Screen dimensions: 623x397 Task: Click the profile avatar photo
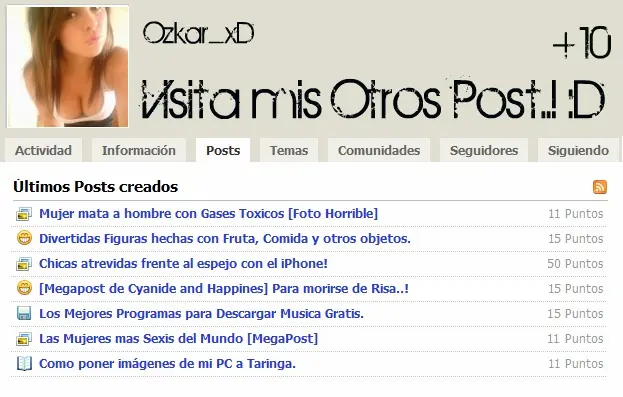(68, 66)
